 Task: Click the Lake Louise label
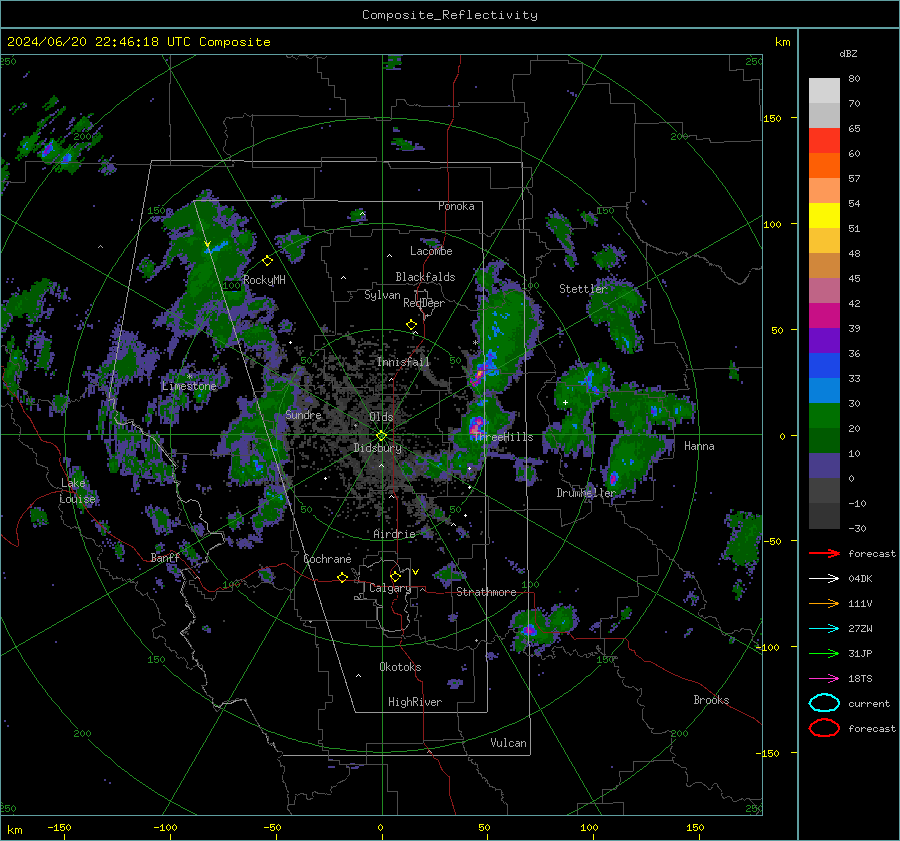[x=77, y=491]
